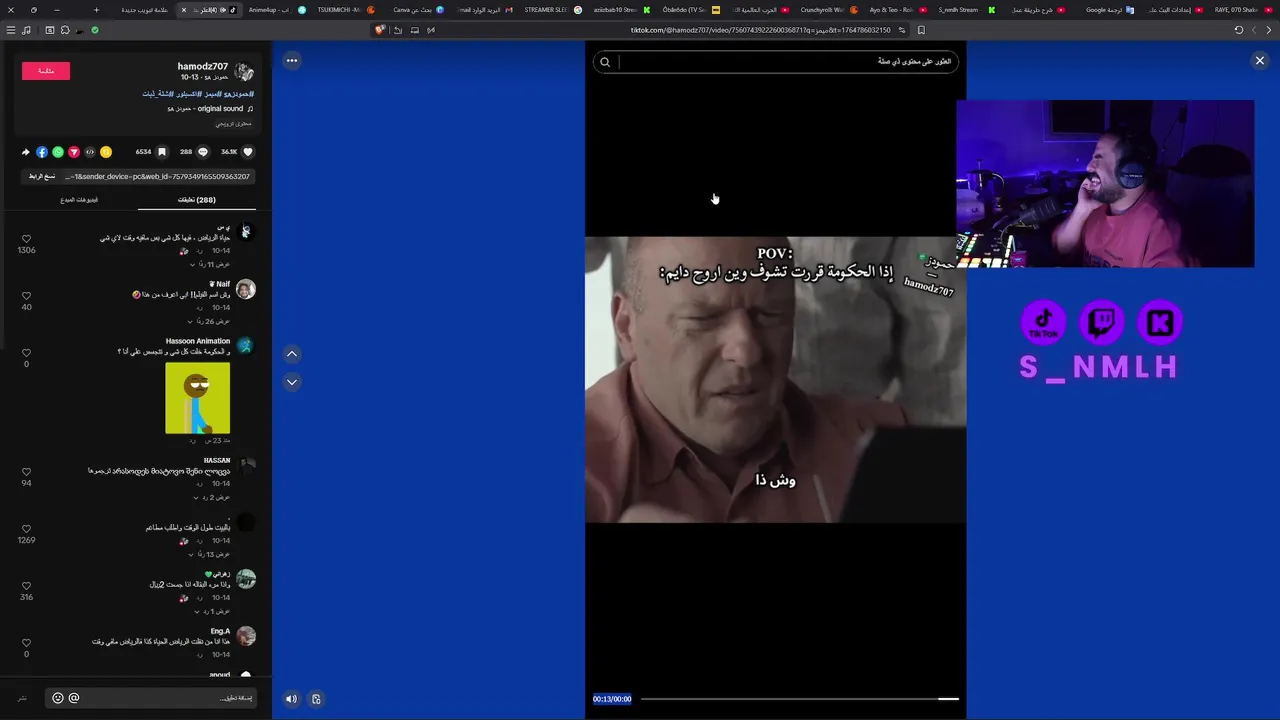Share the video to Facebook
The height and width of the screenshot is (720, 1280).
pos(42,152)
